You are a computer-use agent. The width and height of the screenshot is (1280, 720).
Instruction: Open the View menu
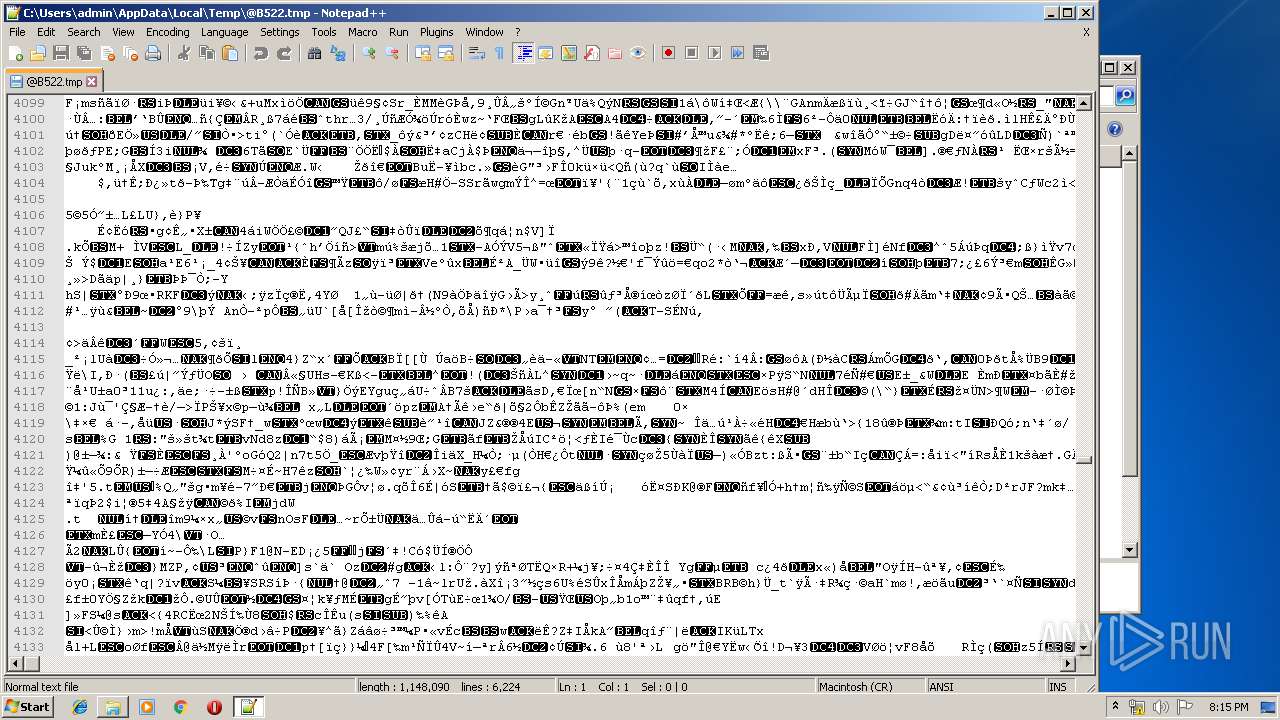click(123, 32)
